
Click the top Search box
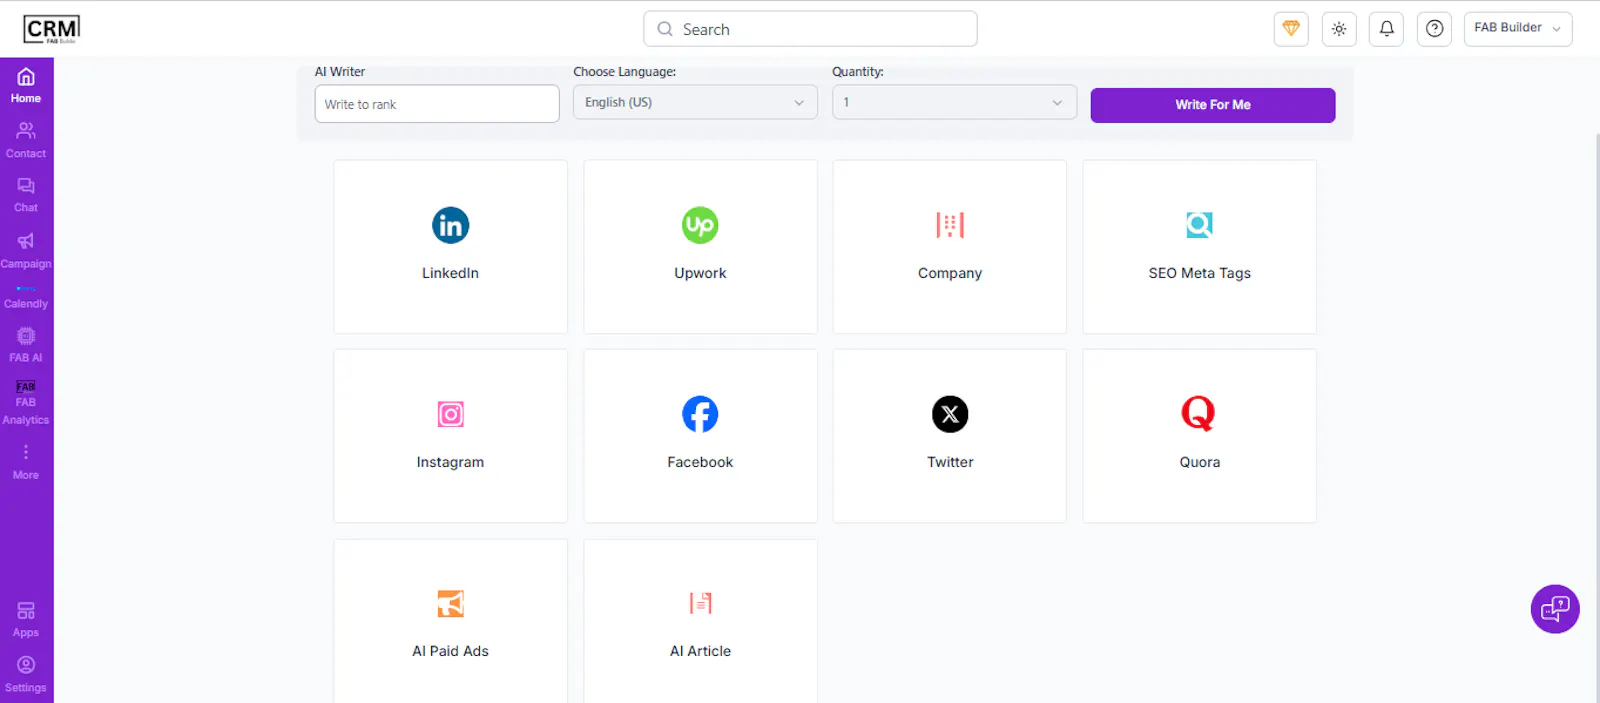coord(810,29)
